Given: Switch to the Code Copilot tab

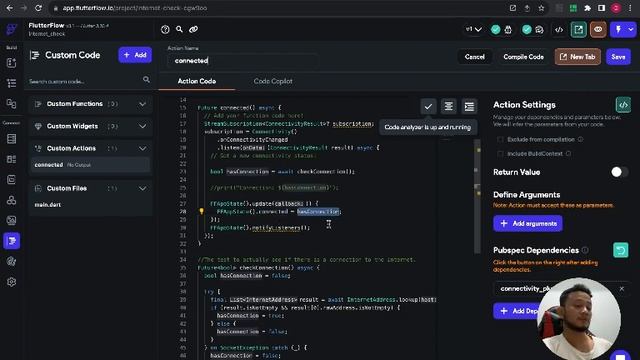Looking at the screenshot, I should (273, 81).
